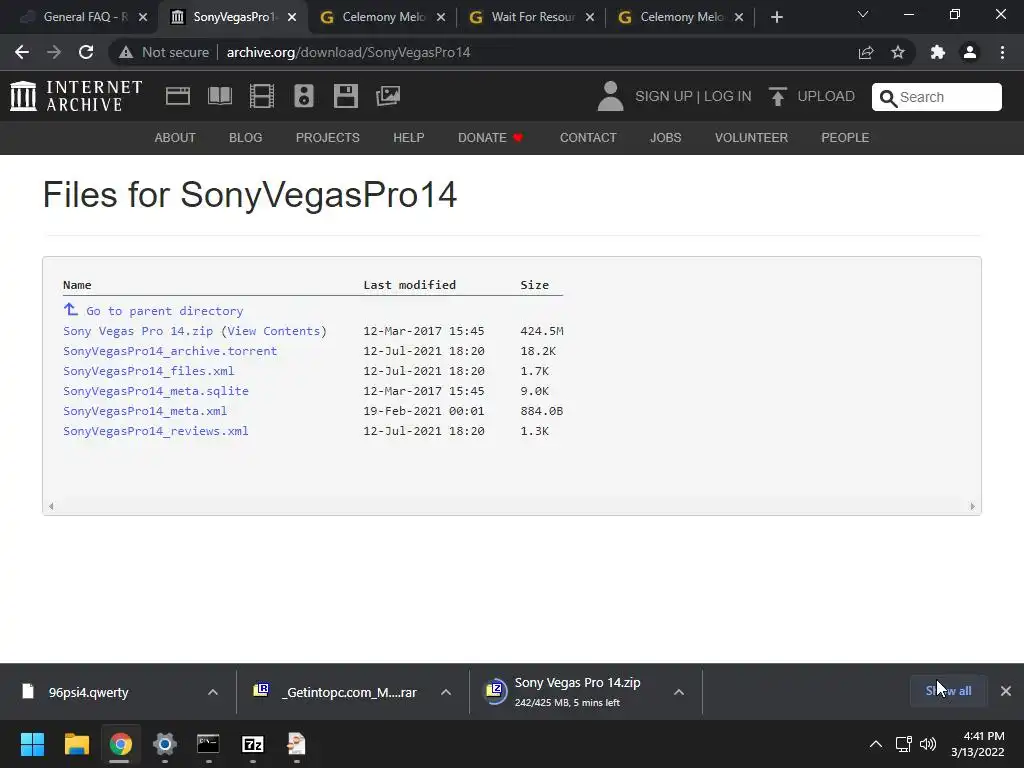
Task: Click the address bar URL
Action: tap(348, 52)
